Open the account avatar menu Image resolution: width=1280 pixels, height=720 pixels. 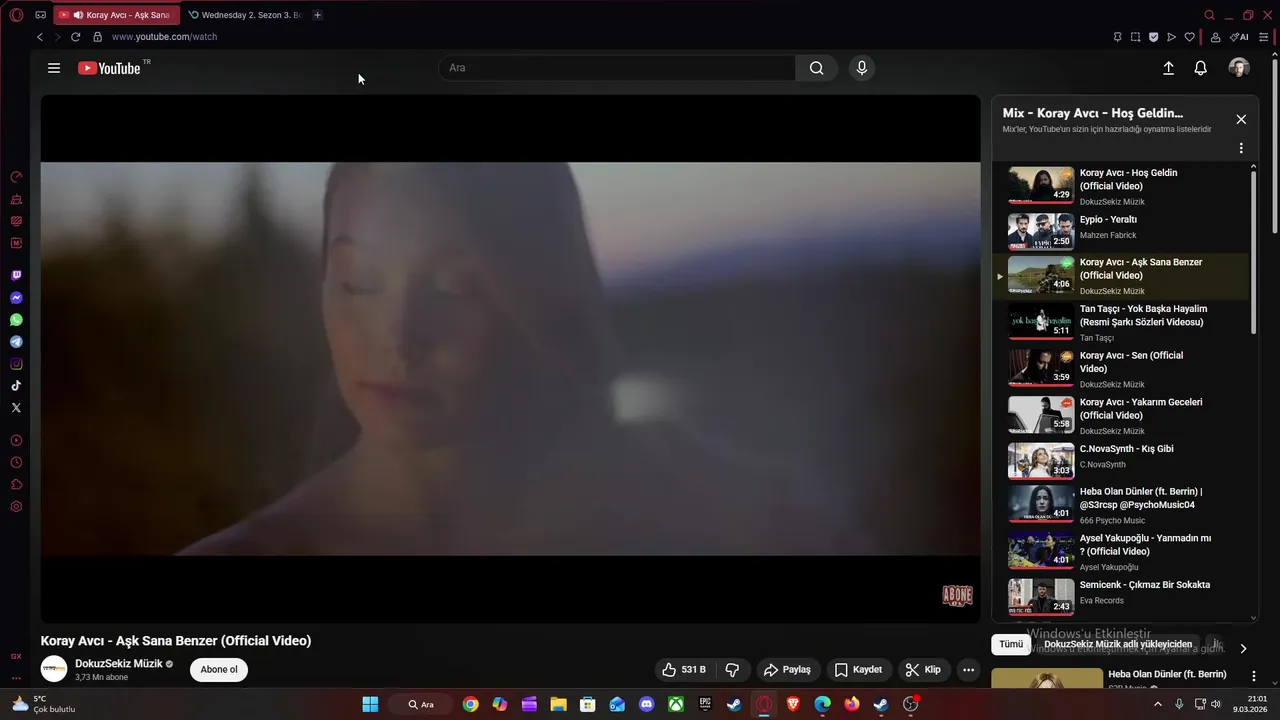click(1239, 68)
